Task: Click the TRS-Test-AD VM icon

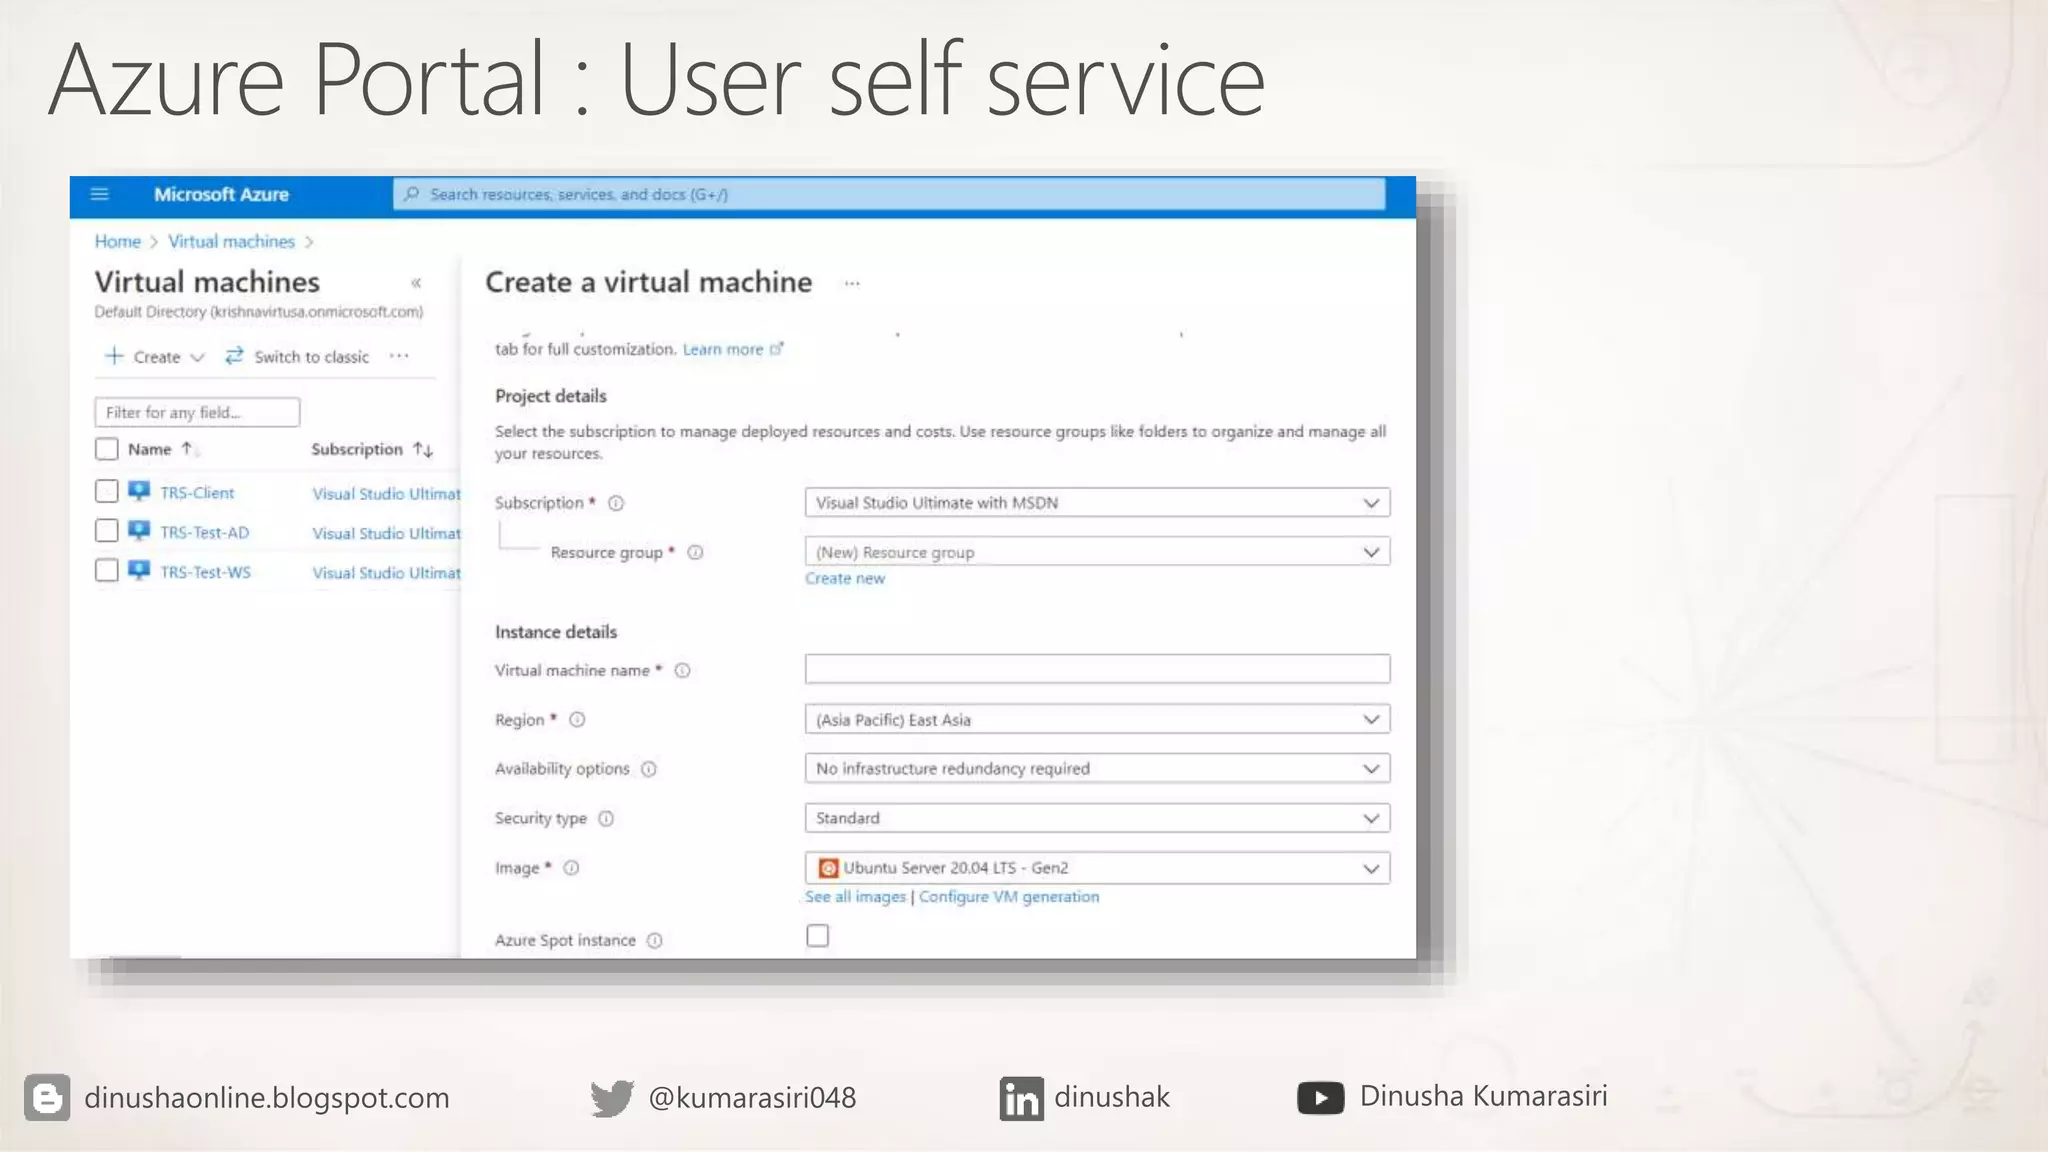Action: [x=139, y=531]
